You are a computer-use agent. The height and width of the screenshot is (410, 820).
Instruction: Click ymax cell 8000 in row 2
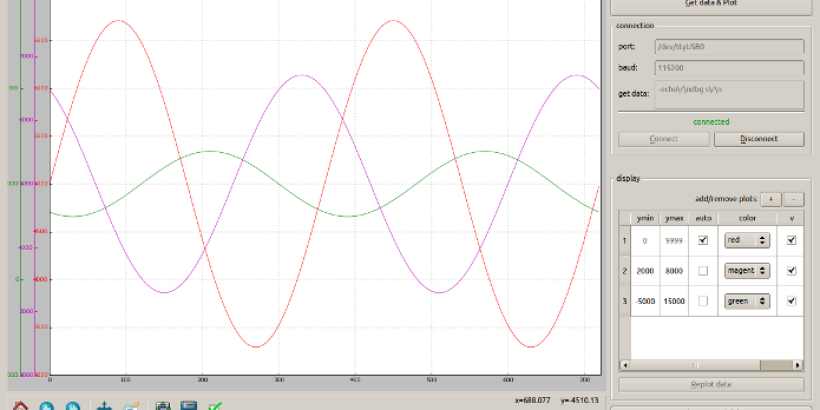(674, 271)
